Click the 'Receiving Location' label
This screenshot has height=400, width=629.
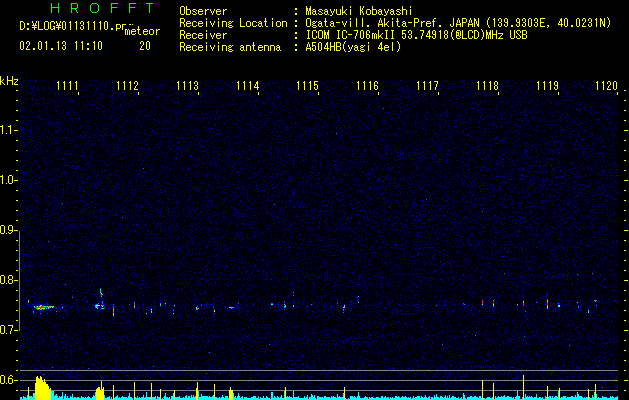tap(233, 23)
